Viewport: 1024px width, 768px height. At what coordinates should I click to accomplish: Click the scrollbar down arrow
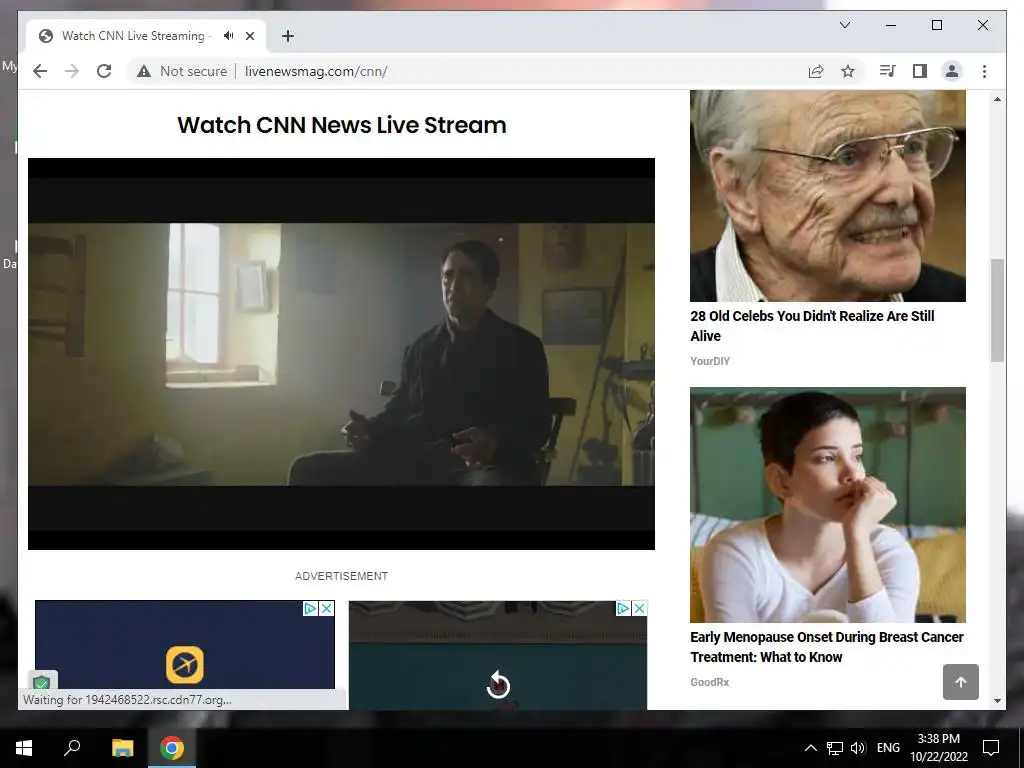pyautogui.click(x=997, y=701)
